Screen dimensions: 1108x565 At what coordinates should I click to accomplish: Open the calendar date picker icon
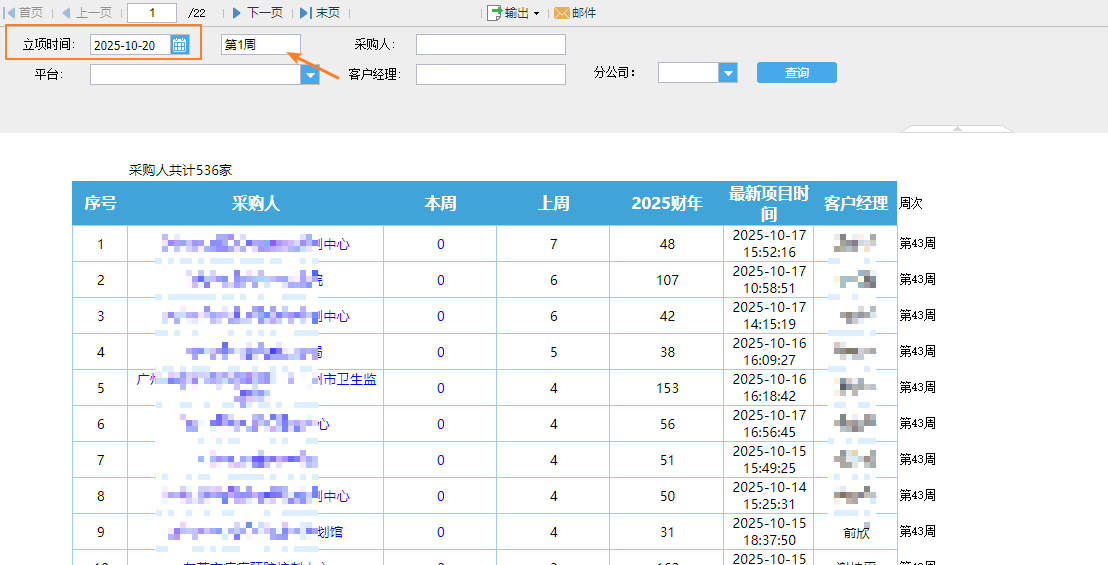pos(180,45)
